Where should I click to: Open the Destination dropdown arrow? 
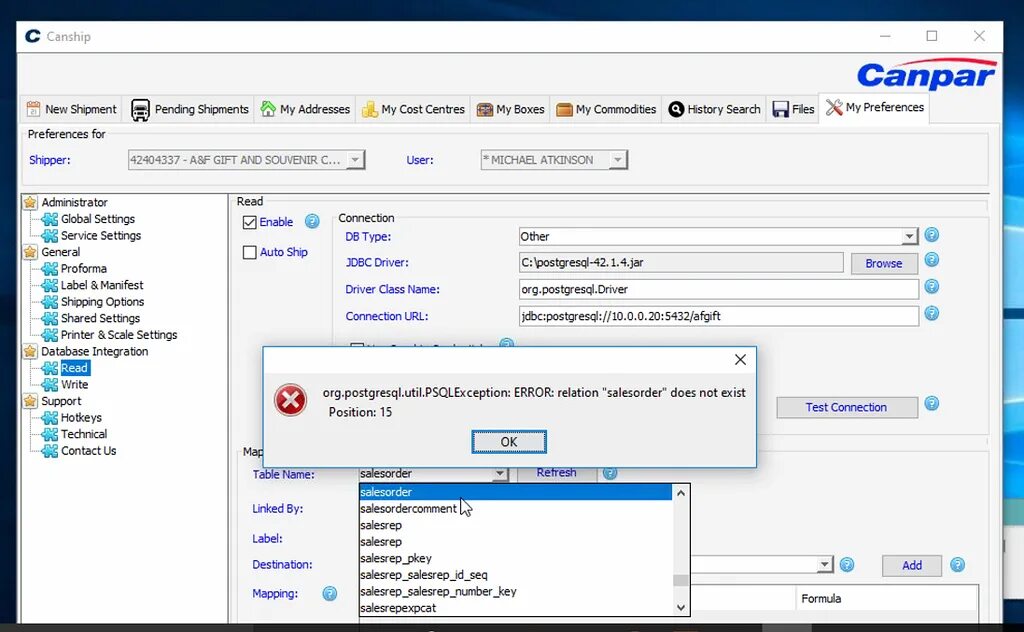coord(825,565)
